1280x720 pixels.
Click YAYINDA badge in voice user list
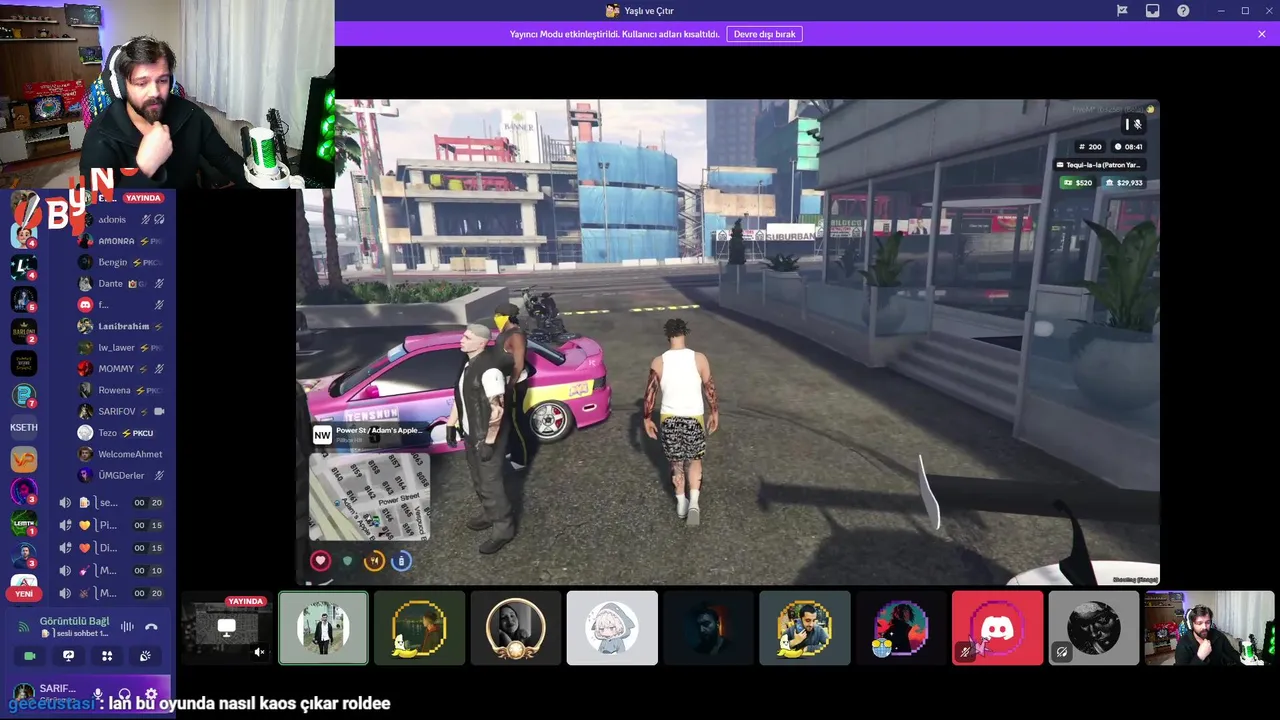click(x=143, y=198)
